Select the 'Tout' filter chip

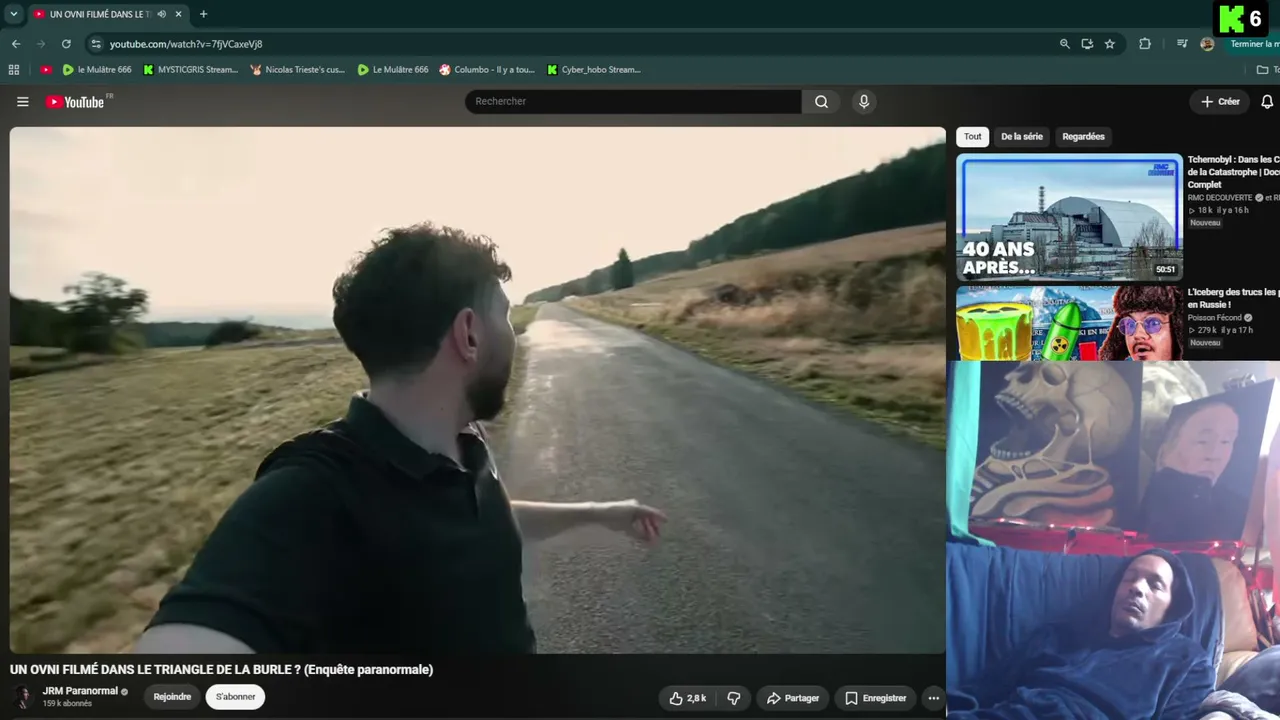pyautogui.click(x=973, y=137)
